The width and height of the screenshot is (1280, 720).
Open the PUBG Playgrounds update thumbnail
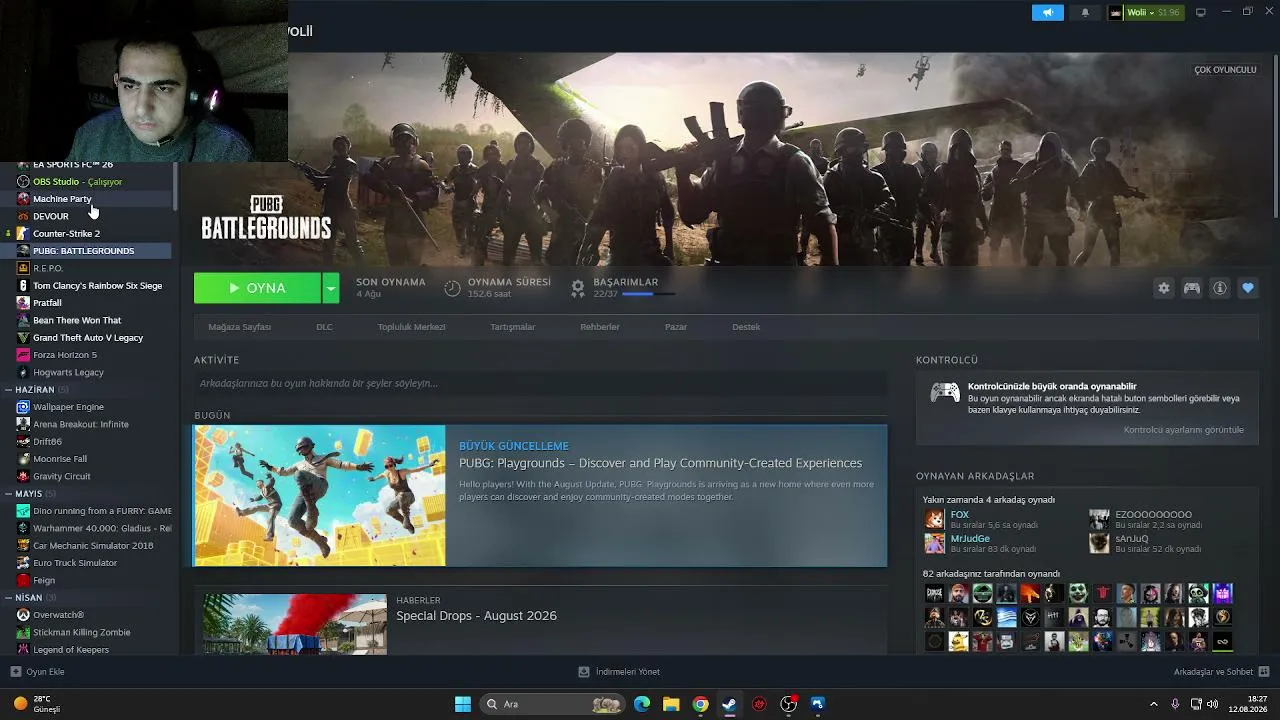(x=319, y=496)
